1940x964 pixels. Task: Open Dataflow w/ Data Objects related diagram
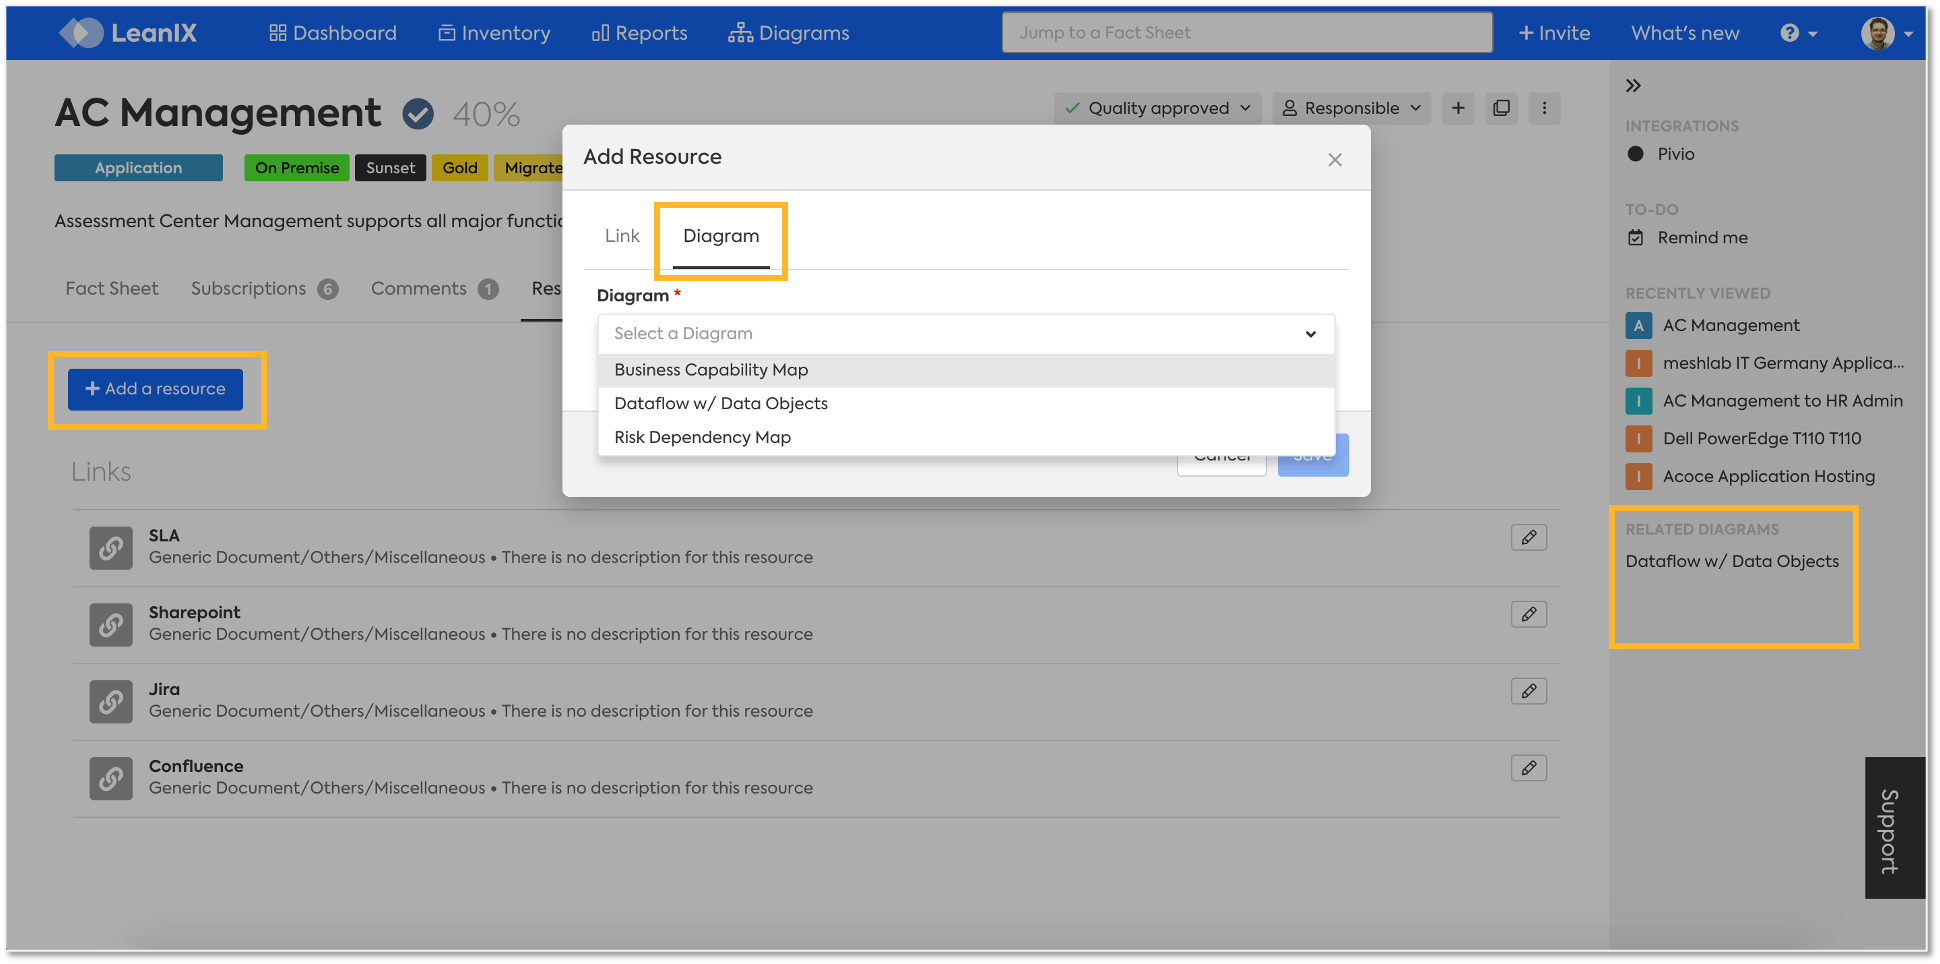pyautogui.click(x=1732, y=562)
